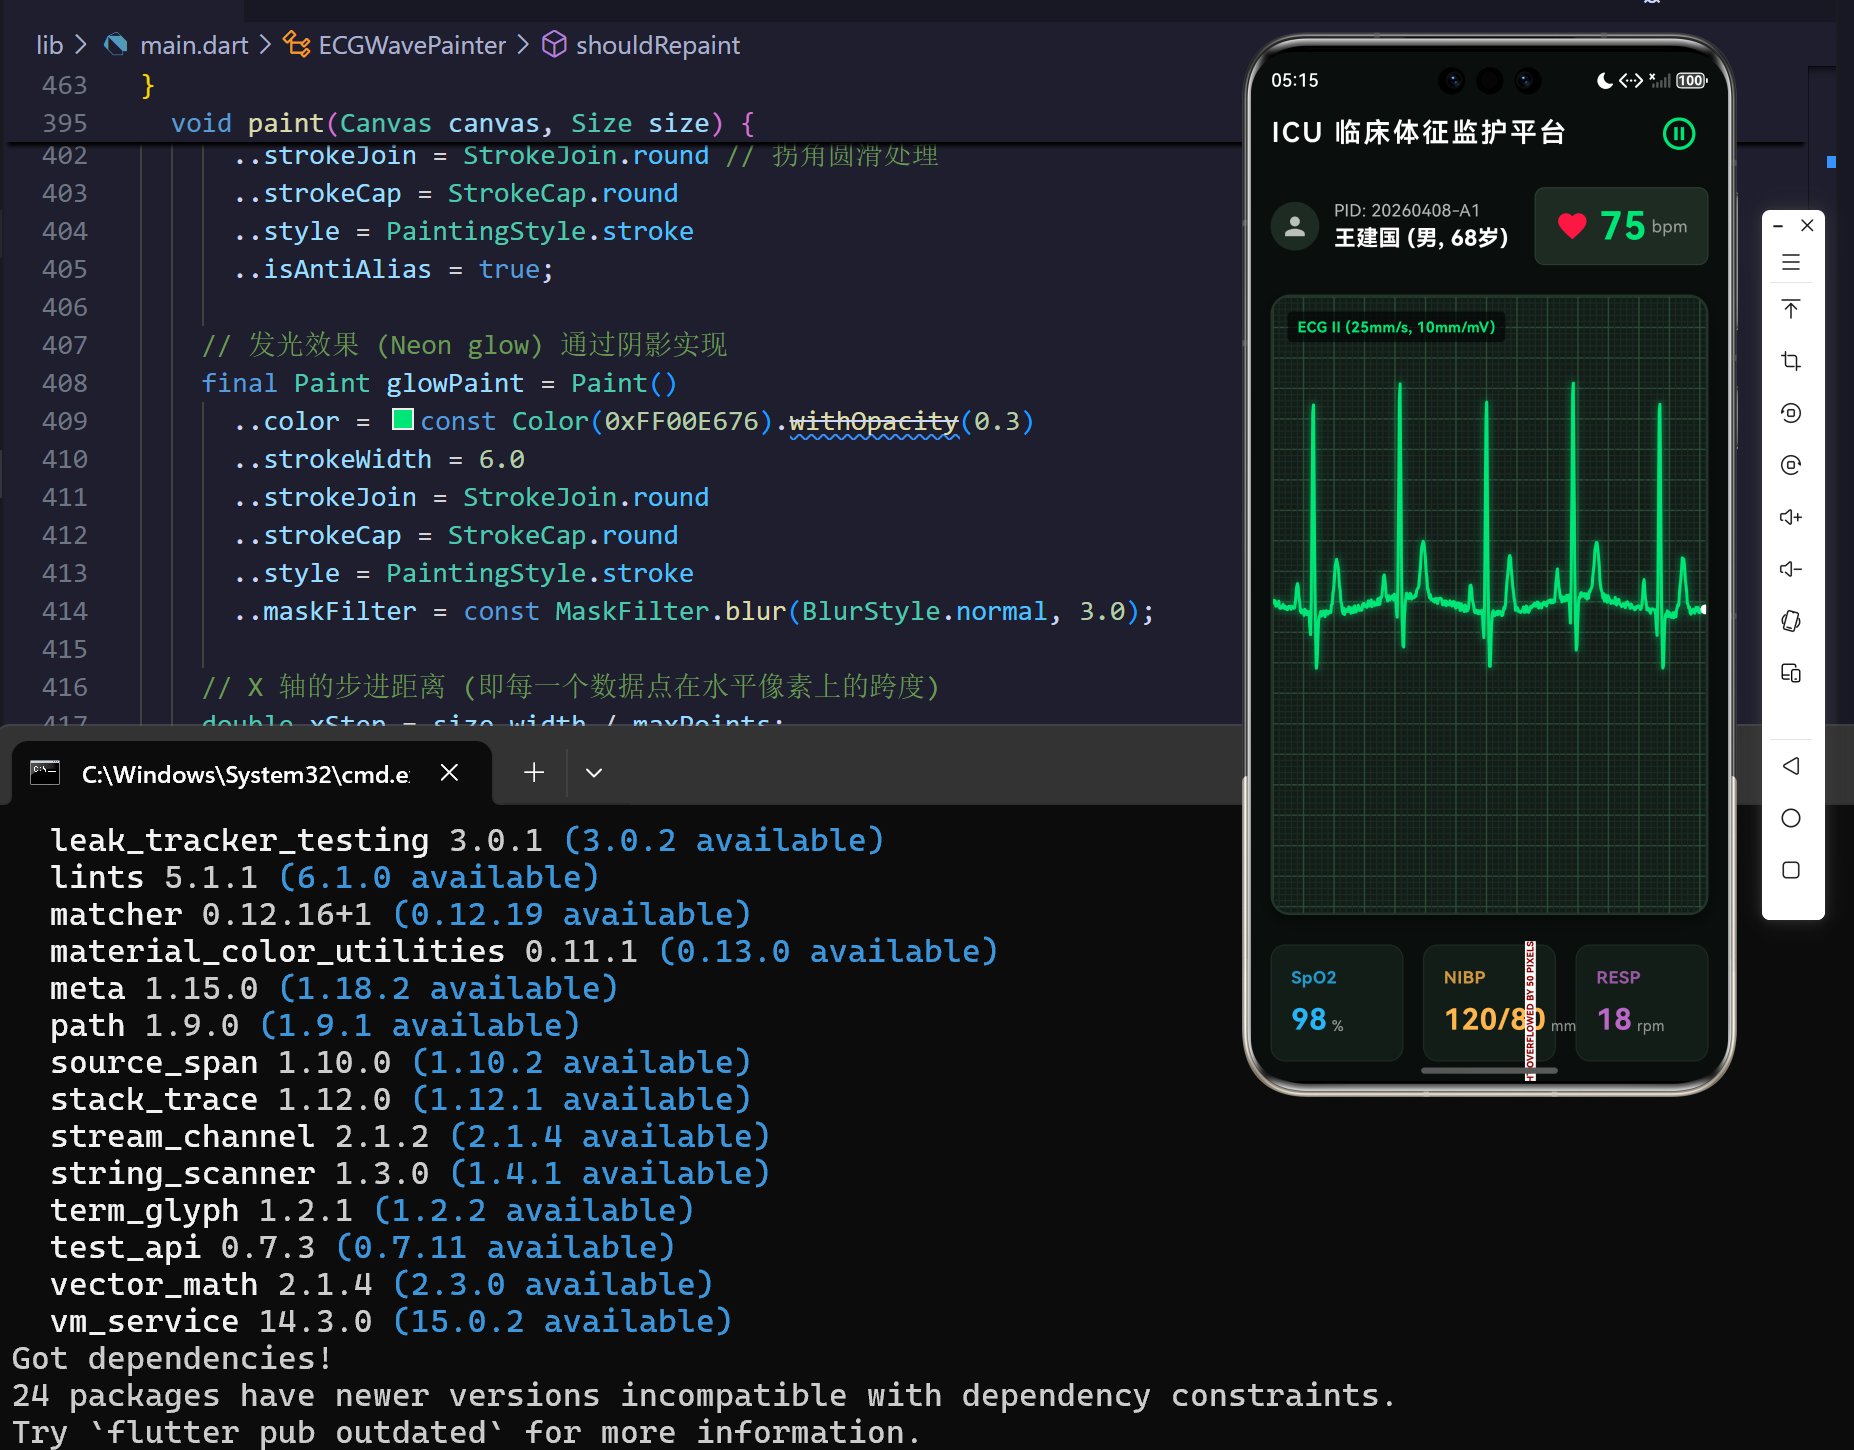
Task: Click the clockwise record/rotate icon in sidebar
Action: click(1791, 465)
